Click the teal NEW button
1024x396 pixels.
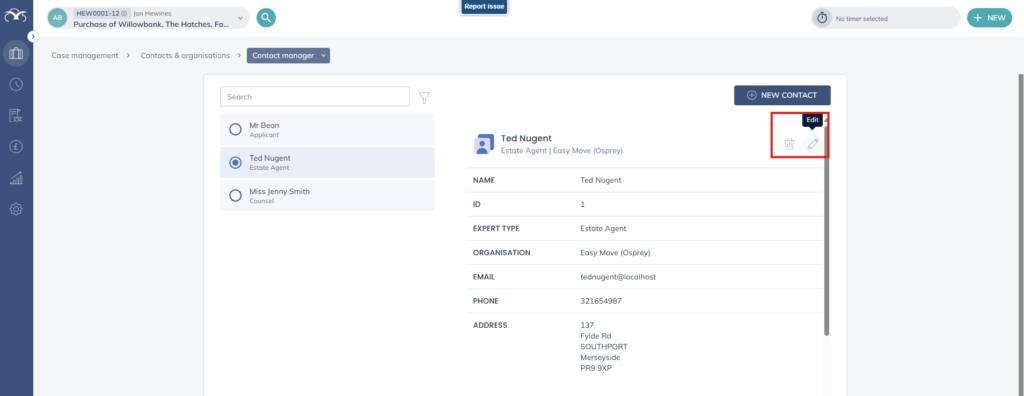(x=989, y=18)
